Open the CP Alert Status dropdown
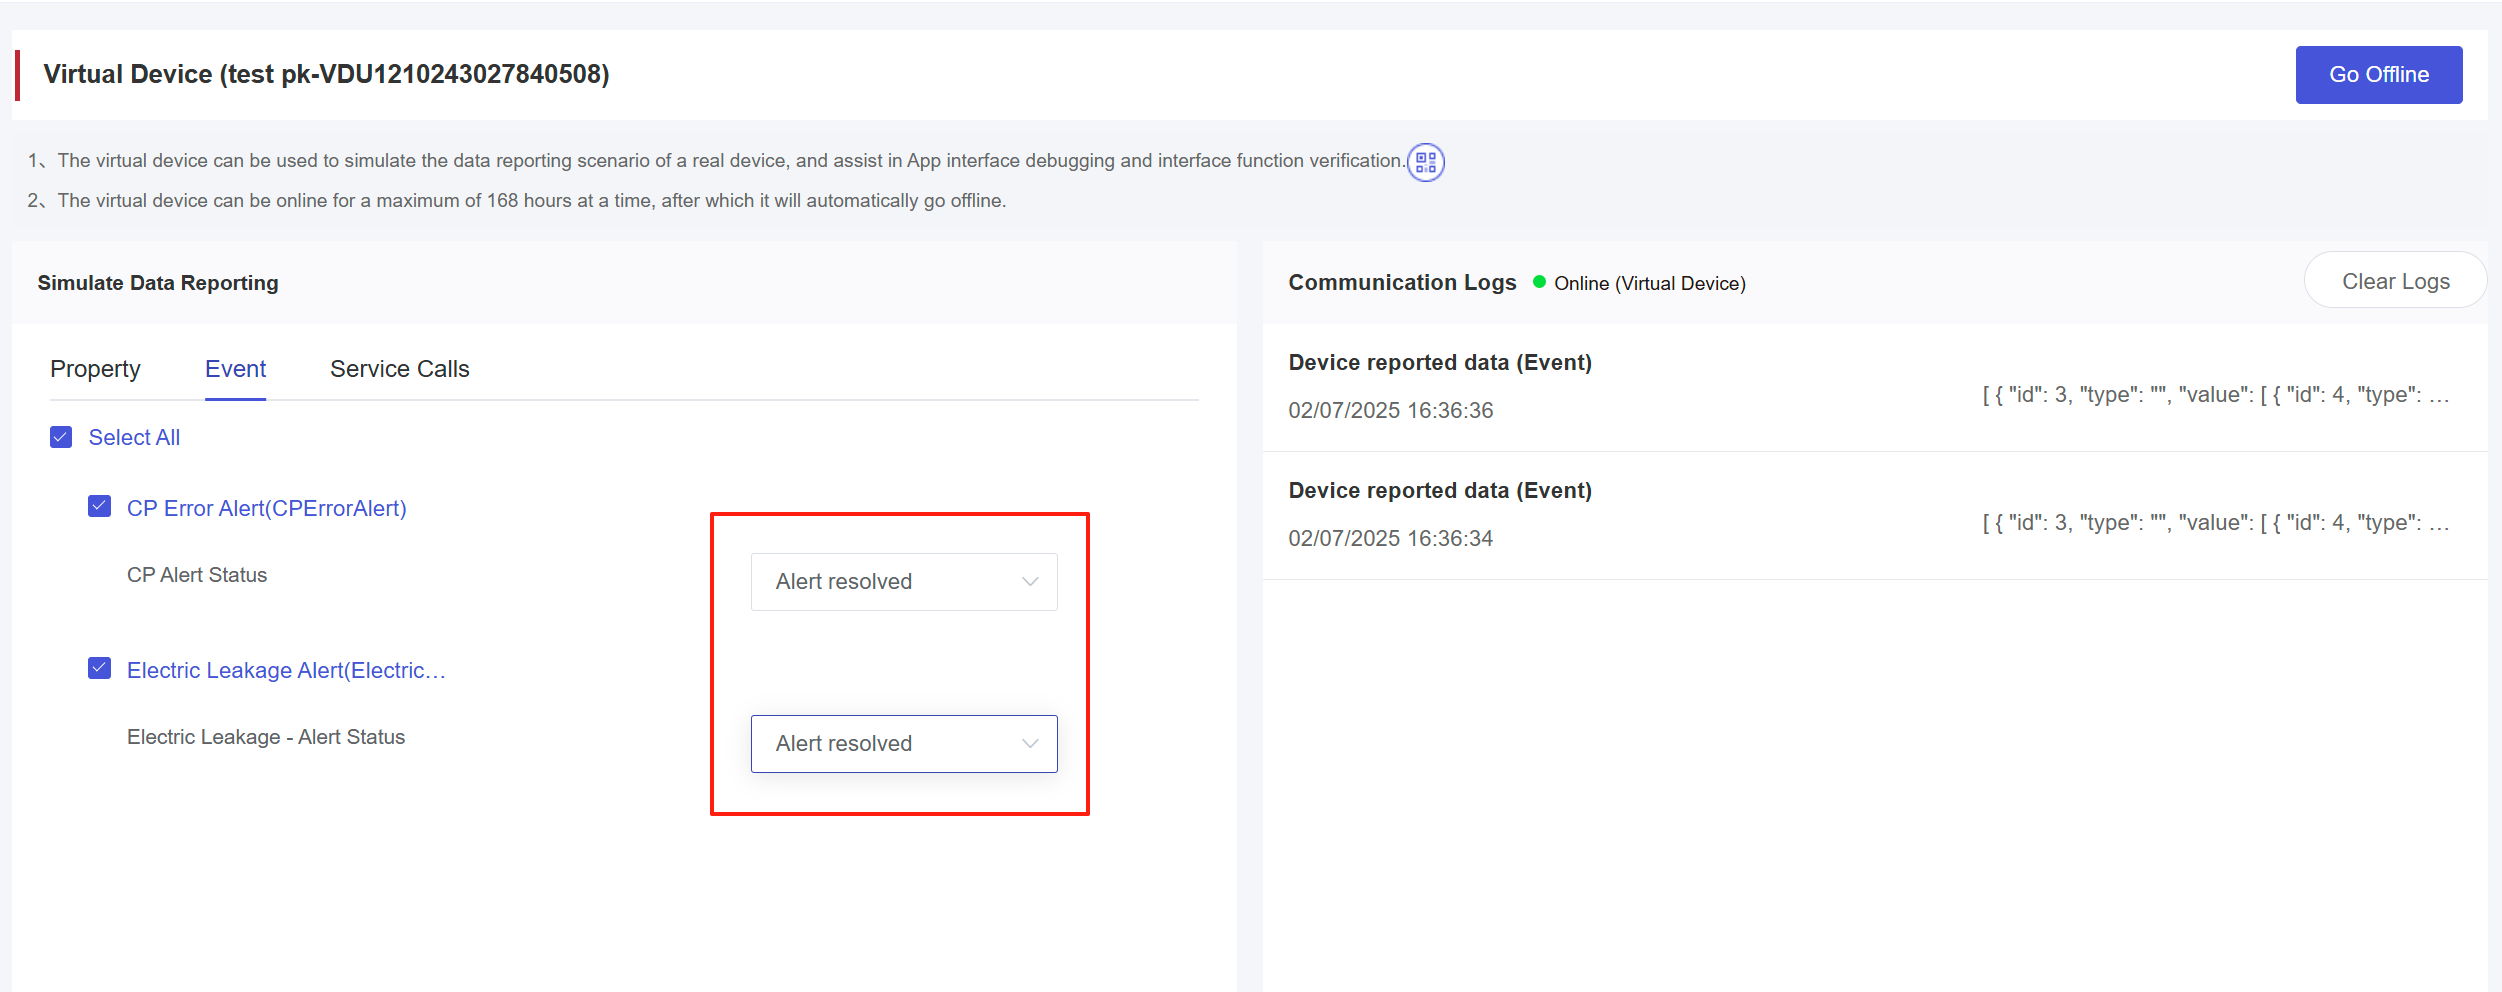Viewport: 2502px width, 992px height. point(902,582)
